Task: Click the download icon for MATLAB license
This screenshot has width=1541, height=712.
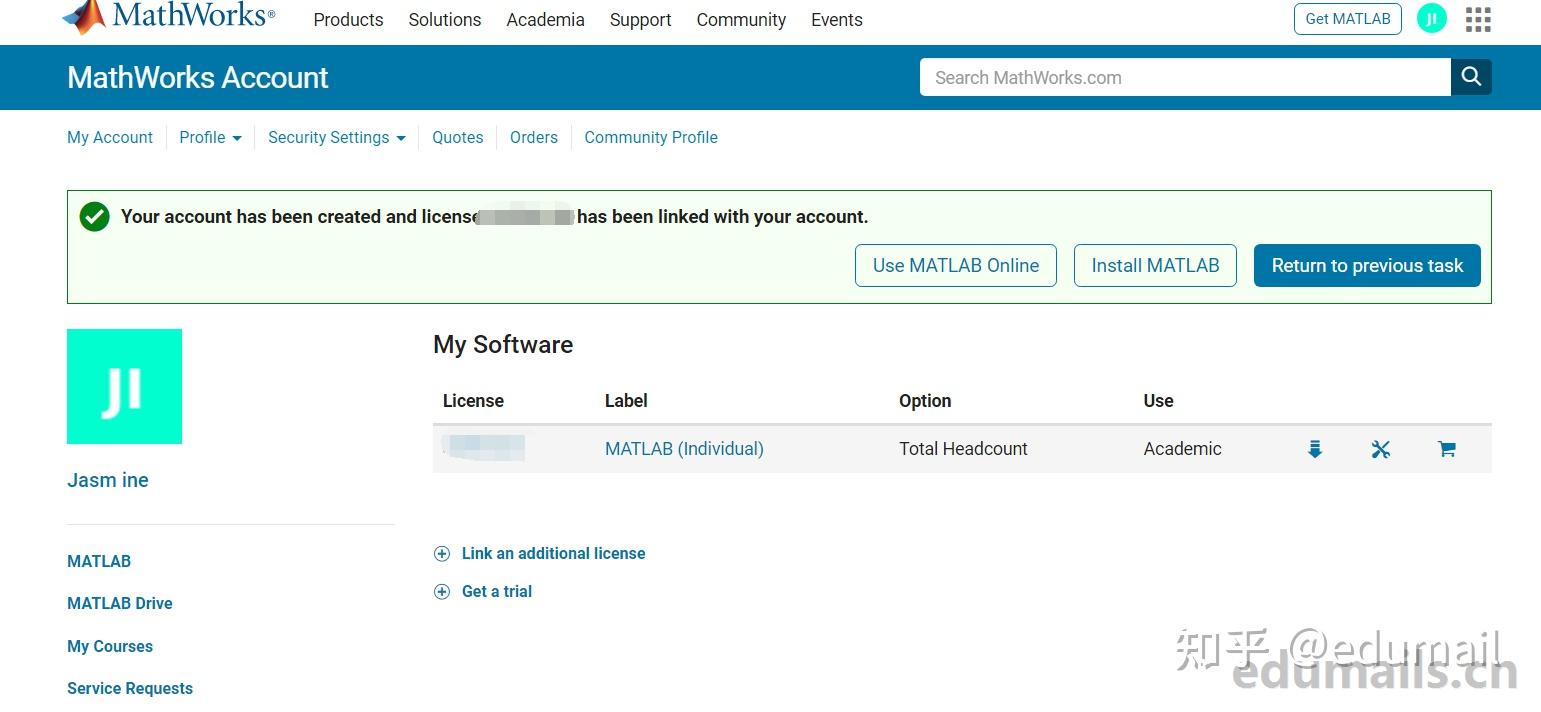Action: pos(1315,449)
